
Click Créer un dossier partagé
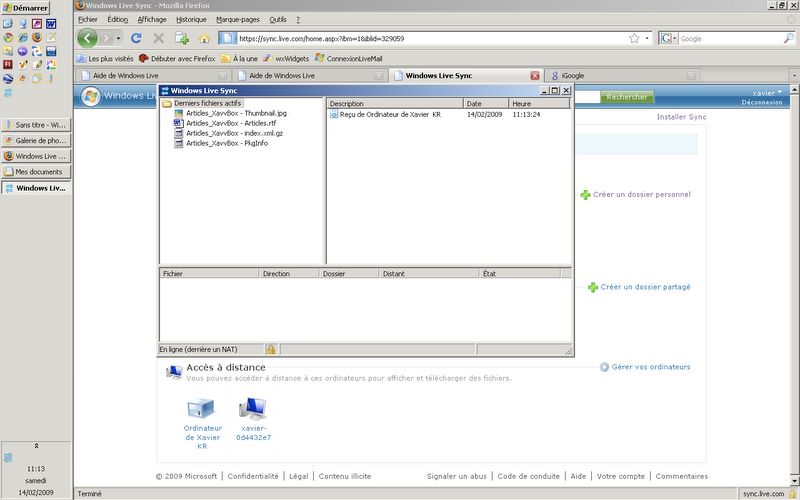(639, 287)
